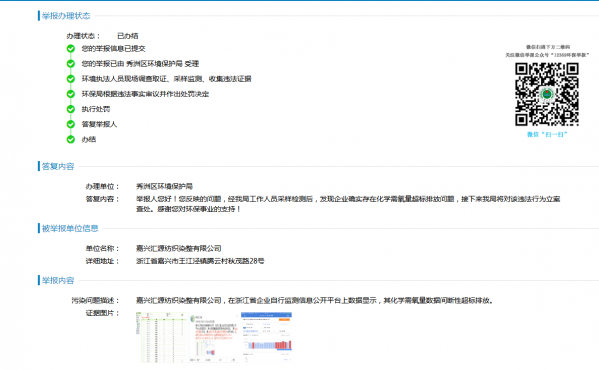The width and height of the screenshot is (599, 370).
Task: Click green check icon beside 答复举报人
Action: click(71, 124)
